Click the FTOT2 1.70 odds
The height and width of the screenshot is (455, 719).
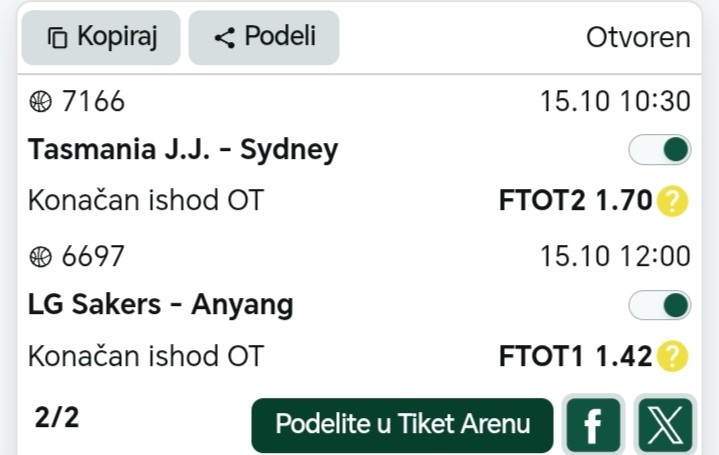coord(575,202)
